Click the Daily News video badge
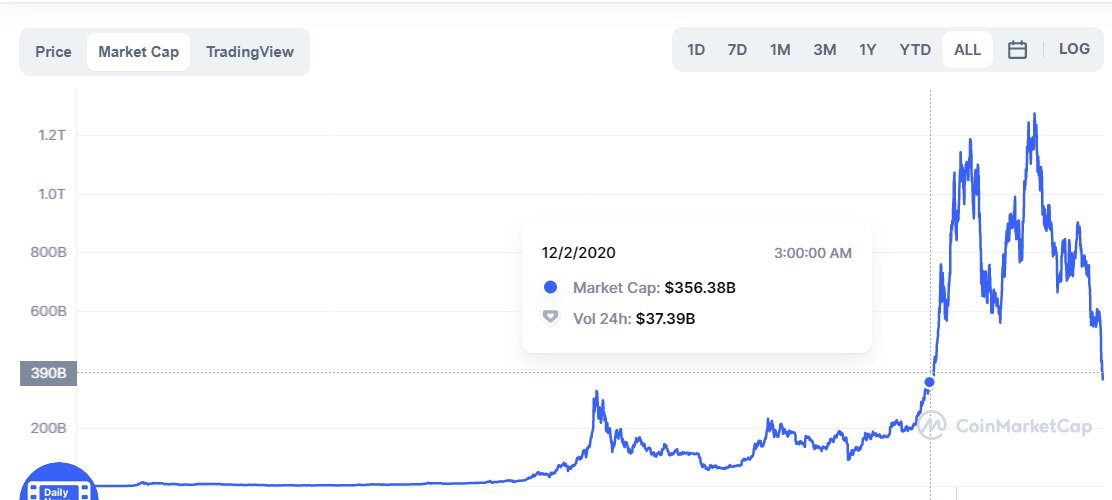Viewport: 1112px width, 500px height. click(x=60, y=482)
